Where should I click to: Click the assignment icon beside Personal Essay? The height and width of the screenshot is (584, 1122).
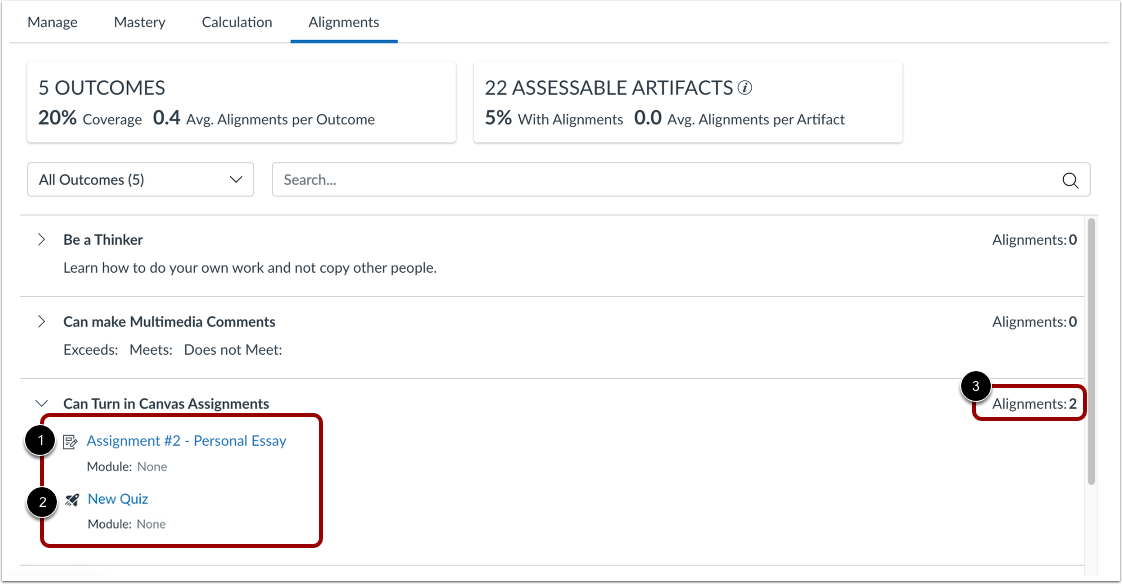tap(70, 442)
